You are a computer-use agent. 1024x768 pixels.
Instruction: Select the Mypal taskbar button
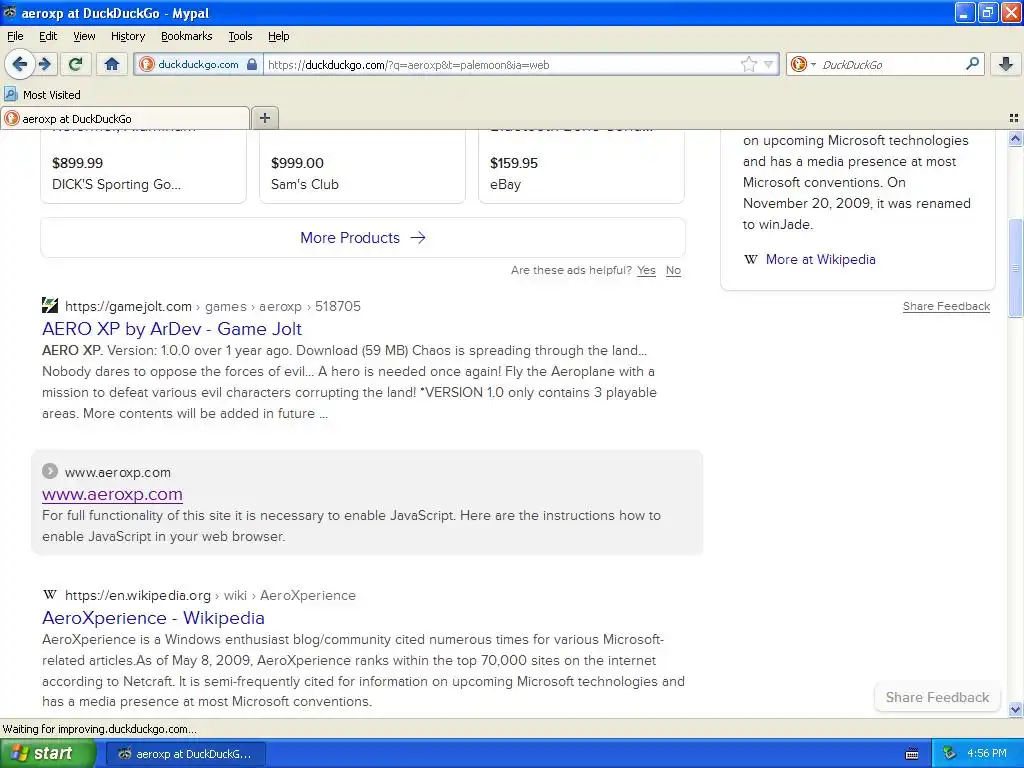click(185, 754)
